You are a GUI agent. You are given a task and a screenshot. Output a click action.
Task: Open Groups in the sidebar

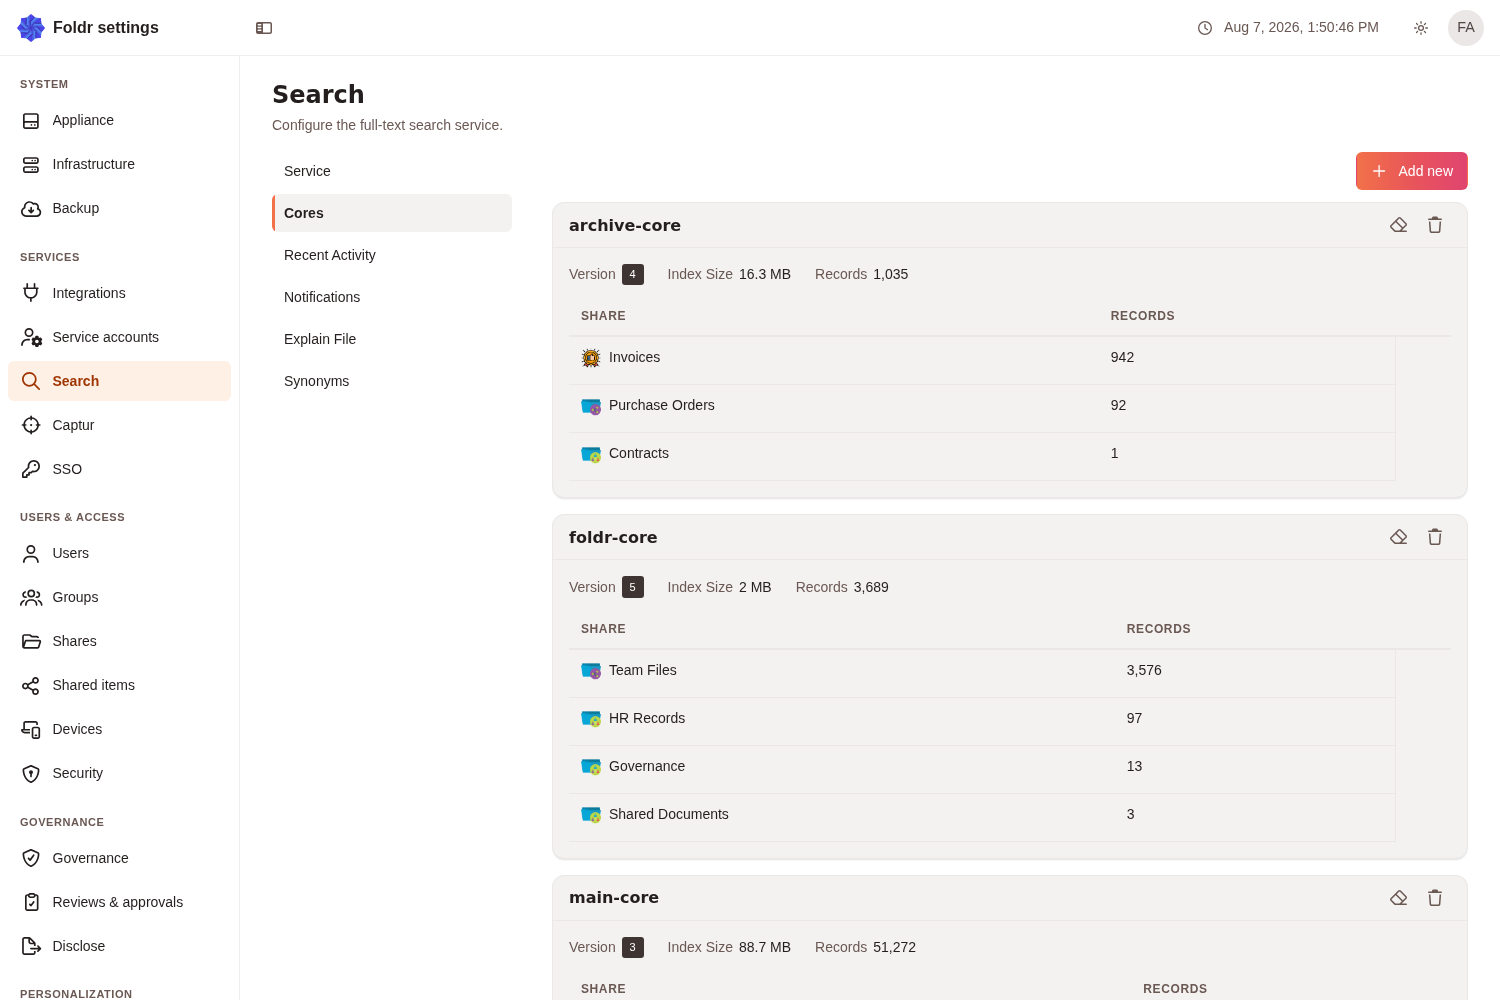tap(119, 597)
